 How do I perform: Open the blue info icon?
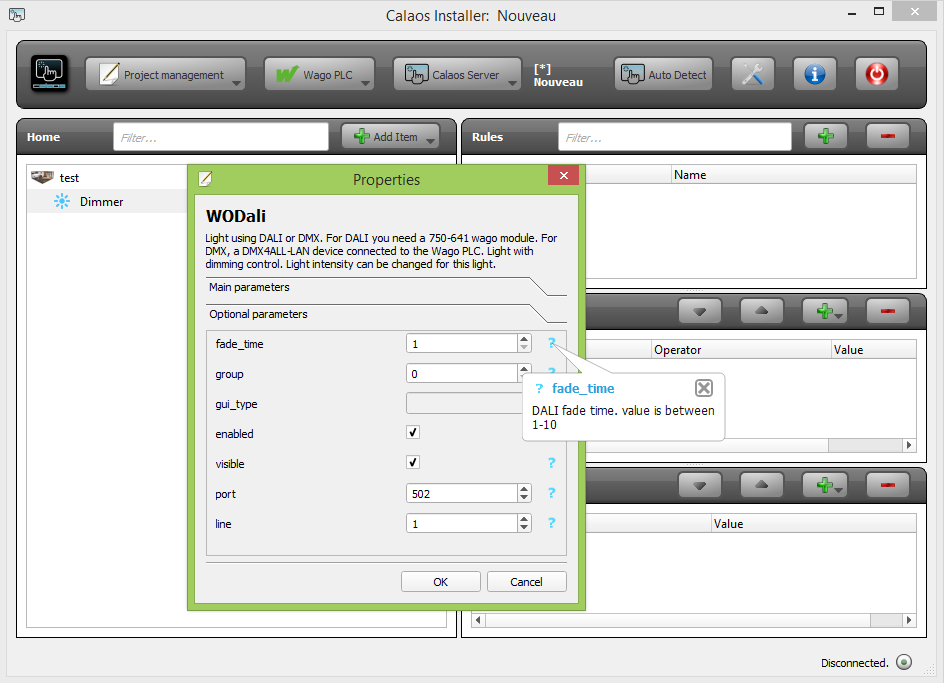tap(815, 74)
